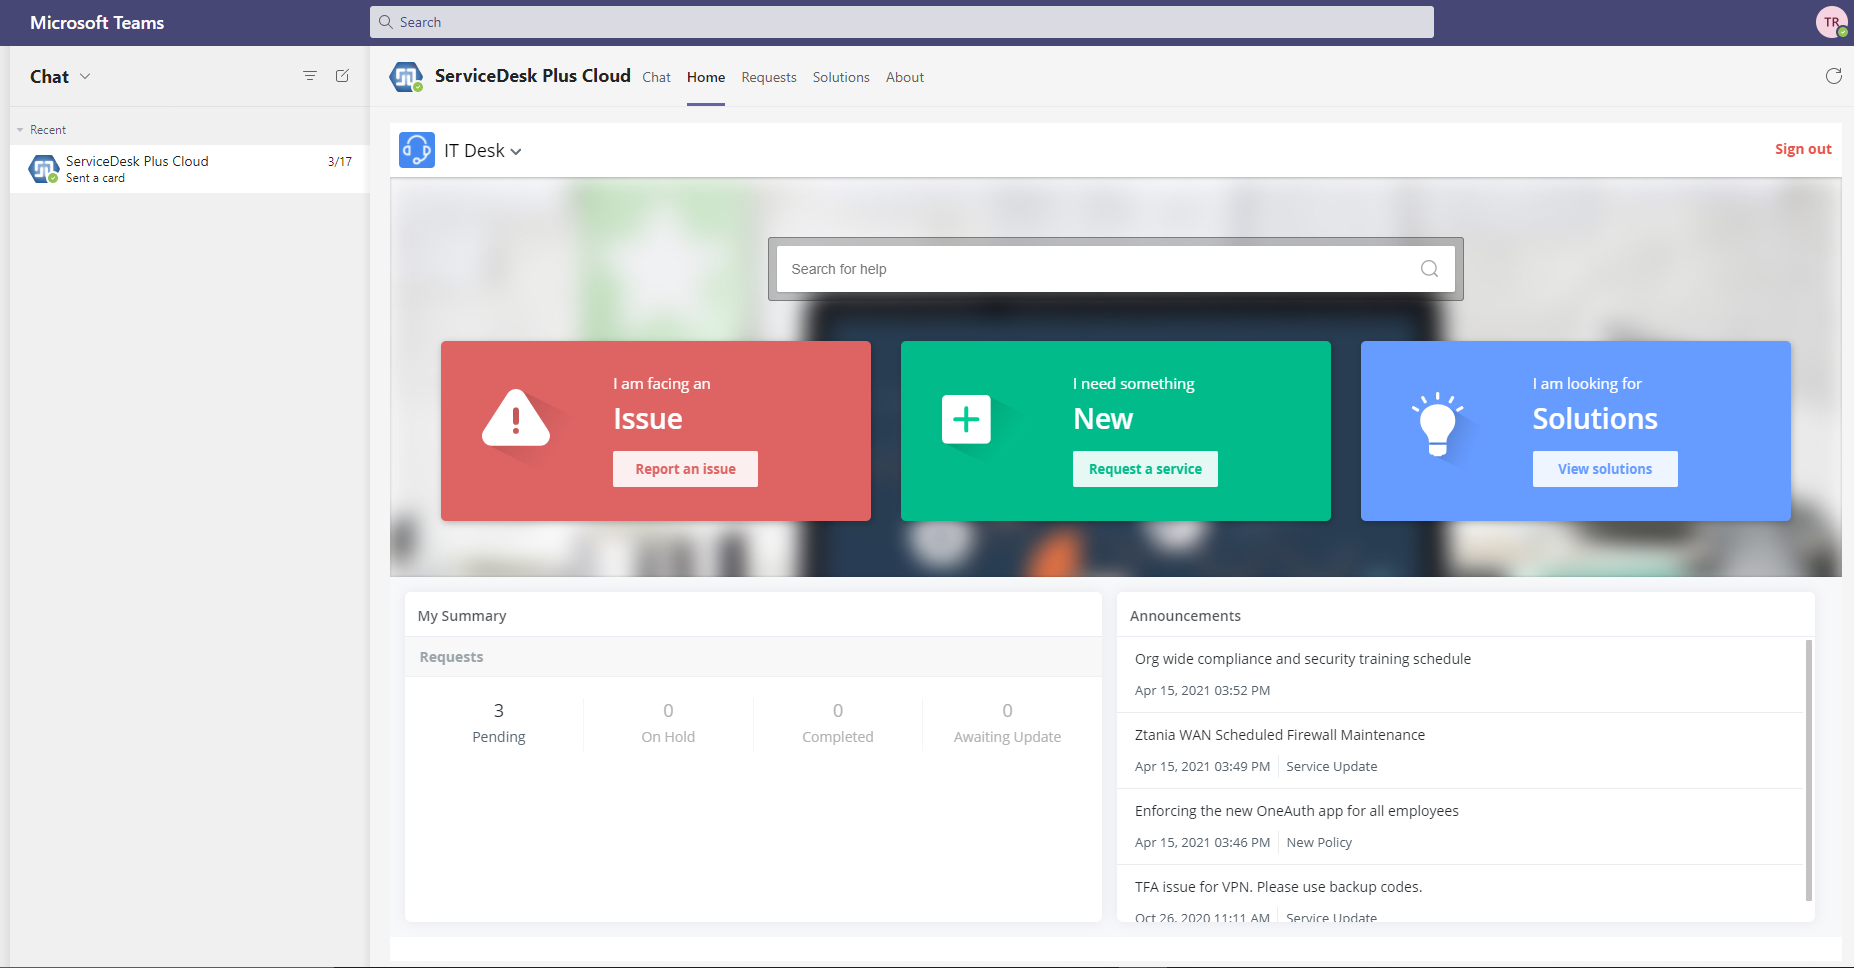Click the lightbulb Solutions icon
Screen dimensions: 1854x968
tap(1437, 424)
